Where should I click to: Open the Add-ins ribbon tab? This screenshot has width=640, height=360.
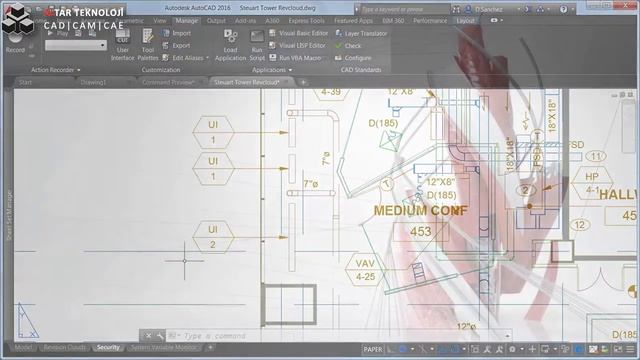245,20
